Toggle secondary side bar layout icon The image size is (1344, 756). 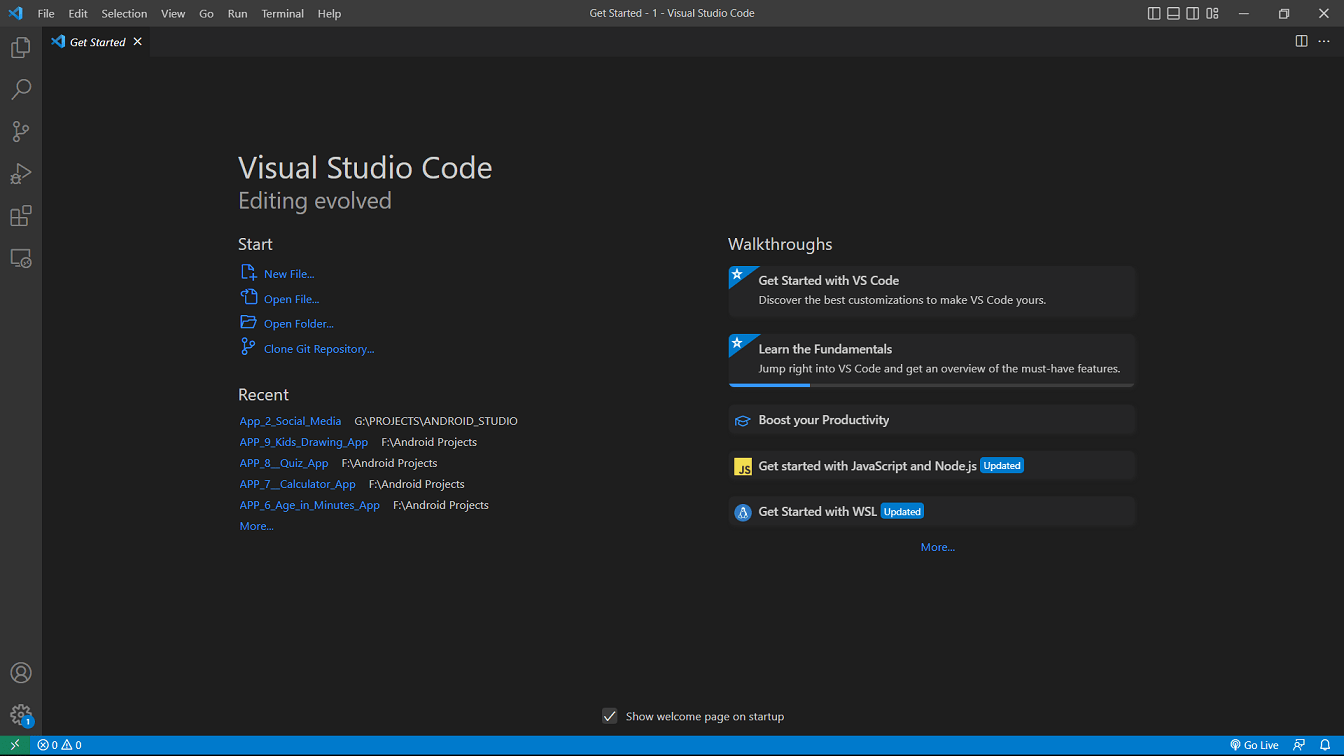tap(1193, 14)
